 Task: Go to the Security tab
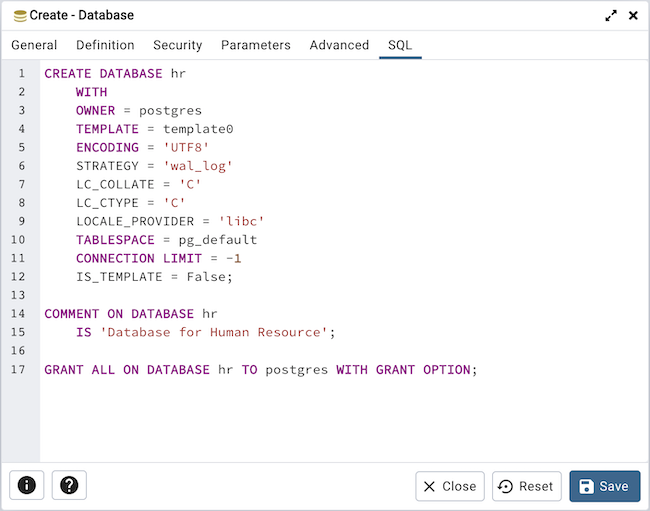tap(177, 45)
